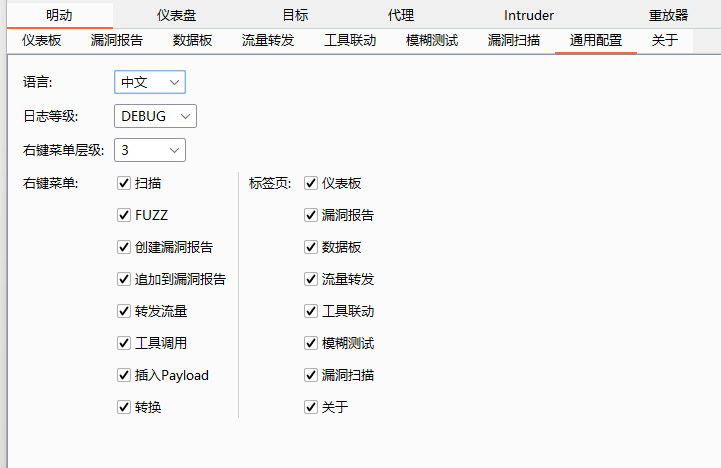Disable the 创建漏洞报告 checkbox
This screenshot has width=721, height=468.
(x=124, y=247)
